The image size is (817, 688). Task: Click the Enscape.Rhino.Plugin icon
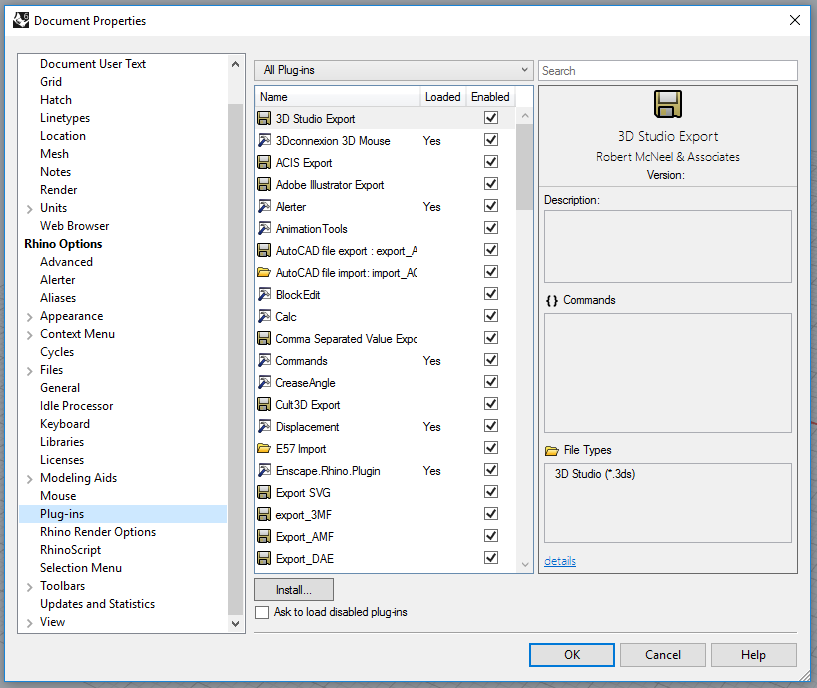pyautogui.click(x=264, y=471)
